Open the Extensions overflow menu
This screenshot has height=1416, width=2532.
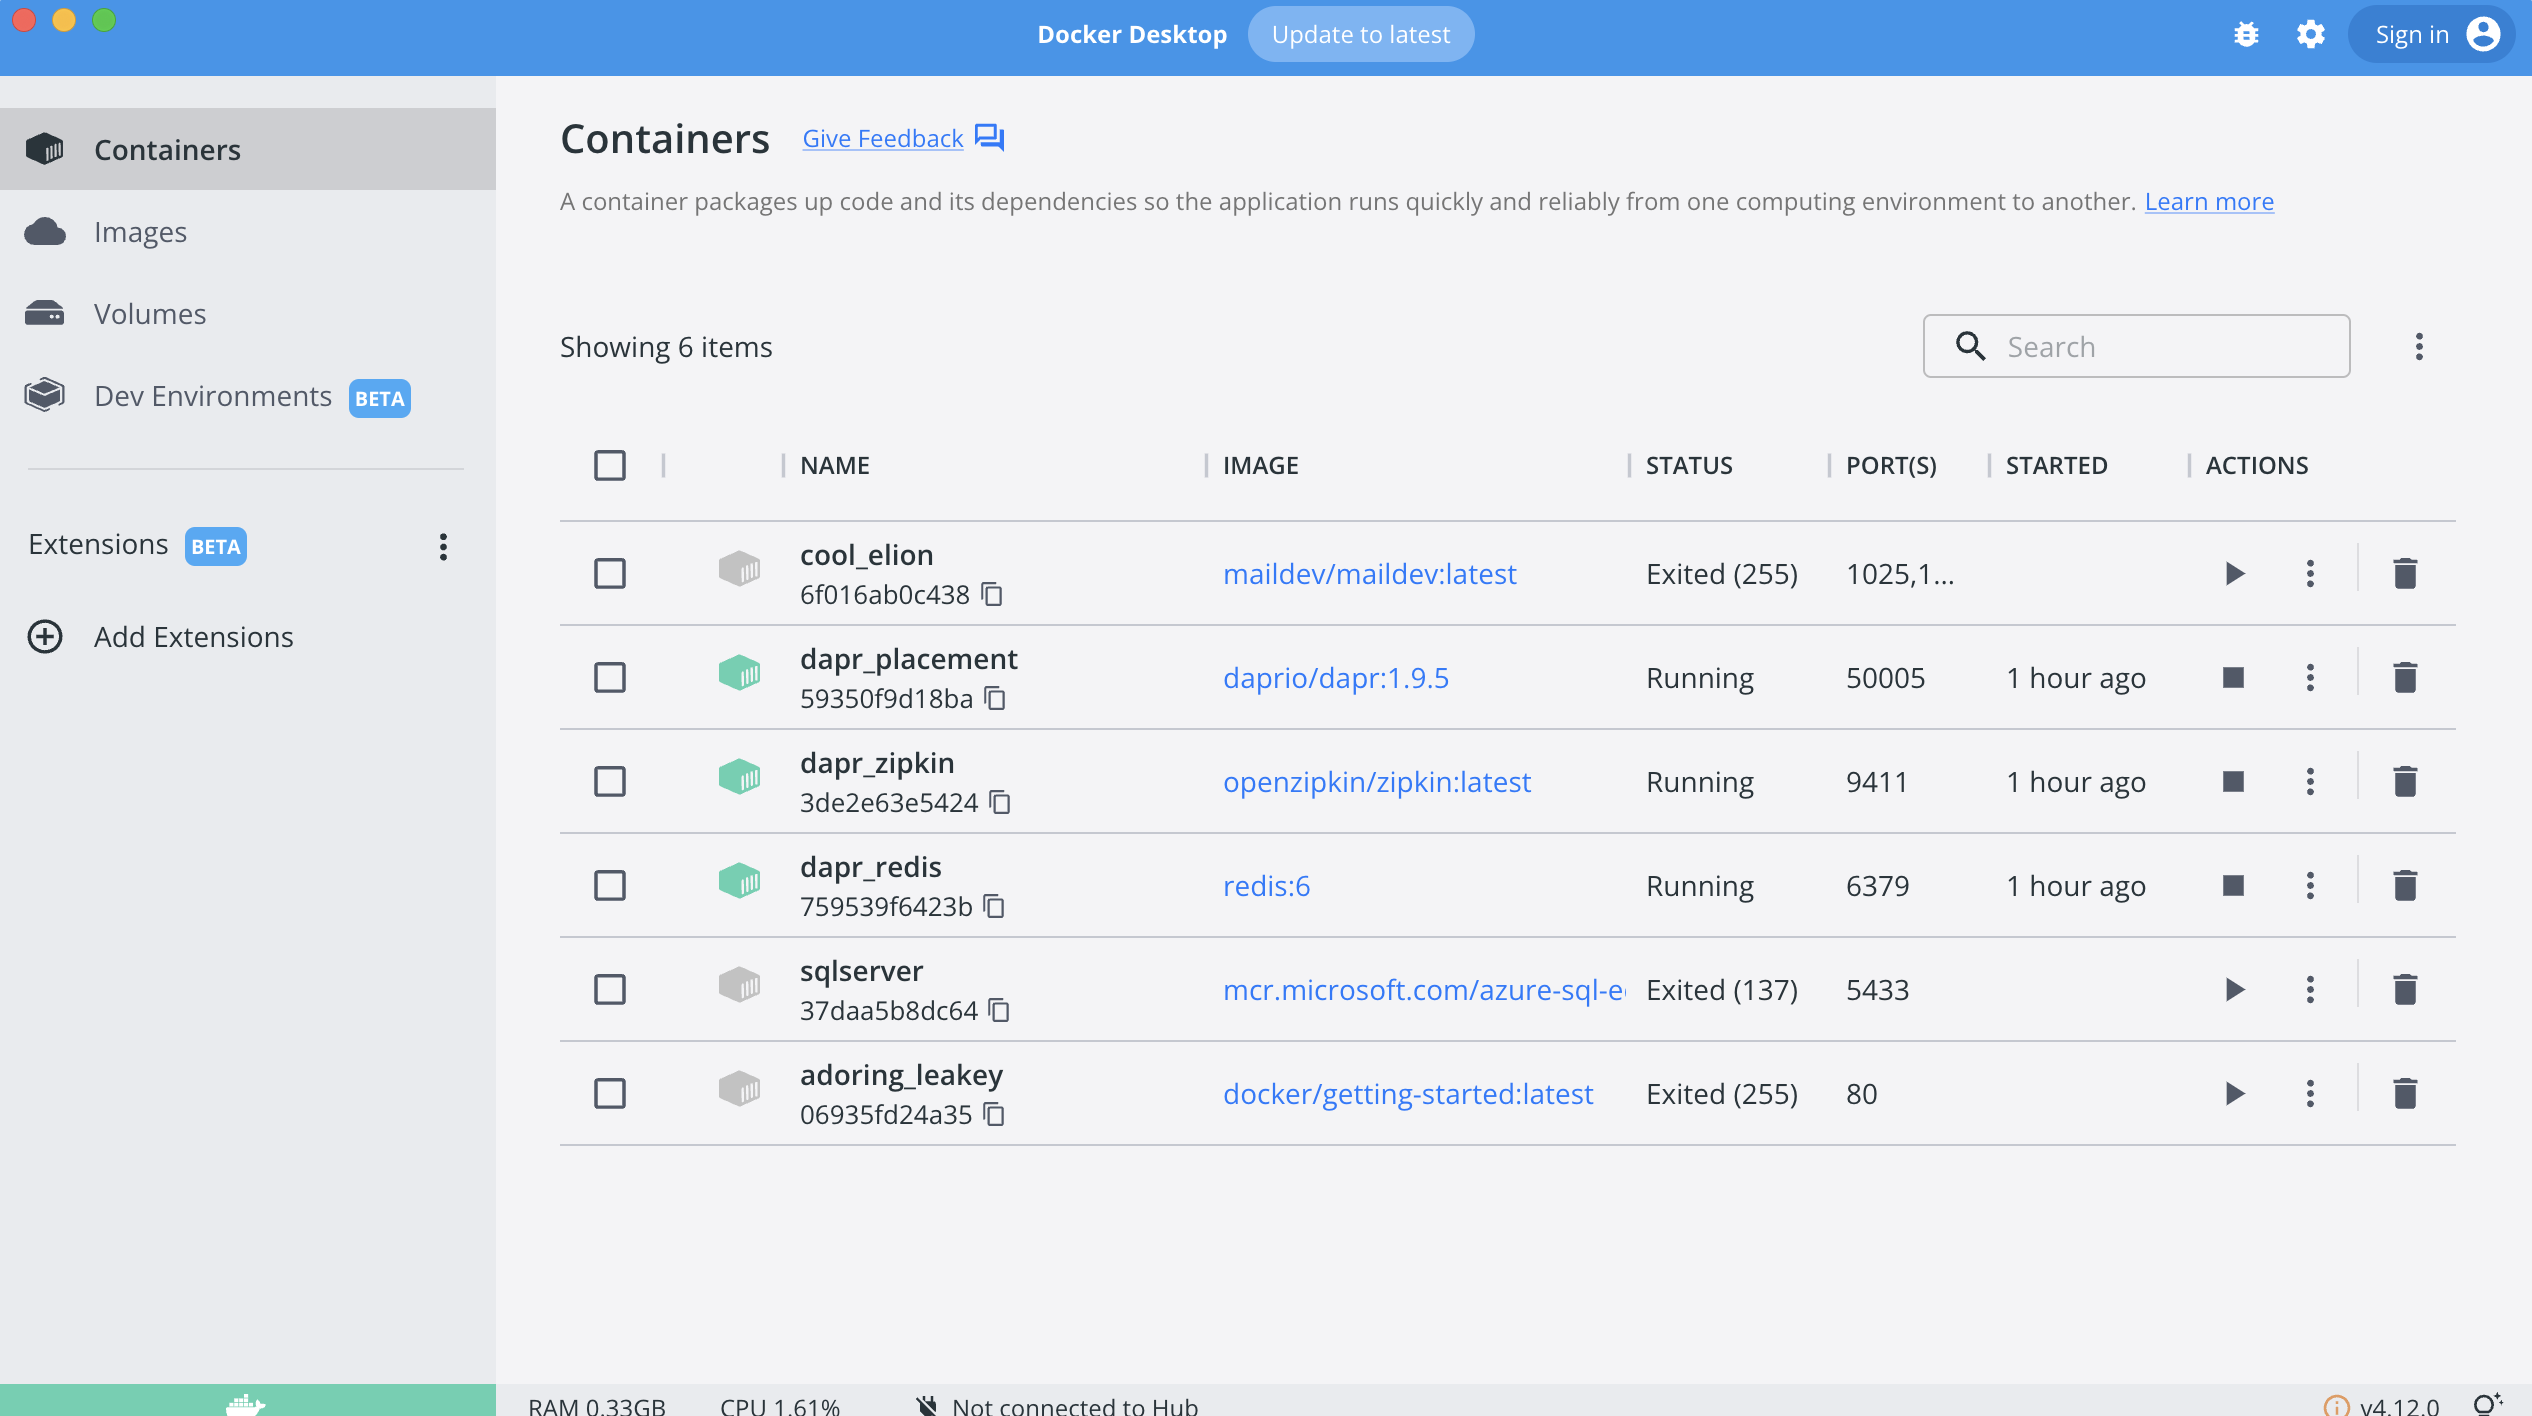click(x=443, y=547)
